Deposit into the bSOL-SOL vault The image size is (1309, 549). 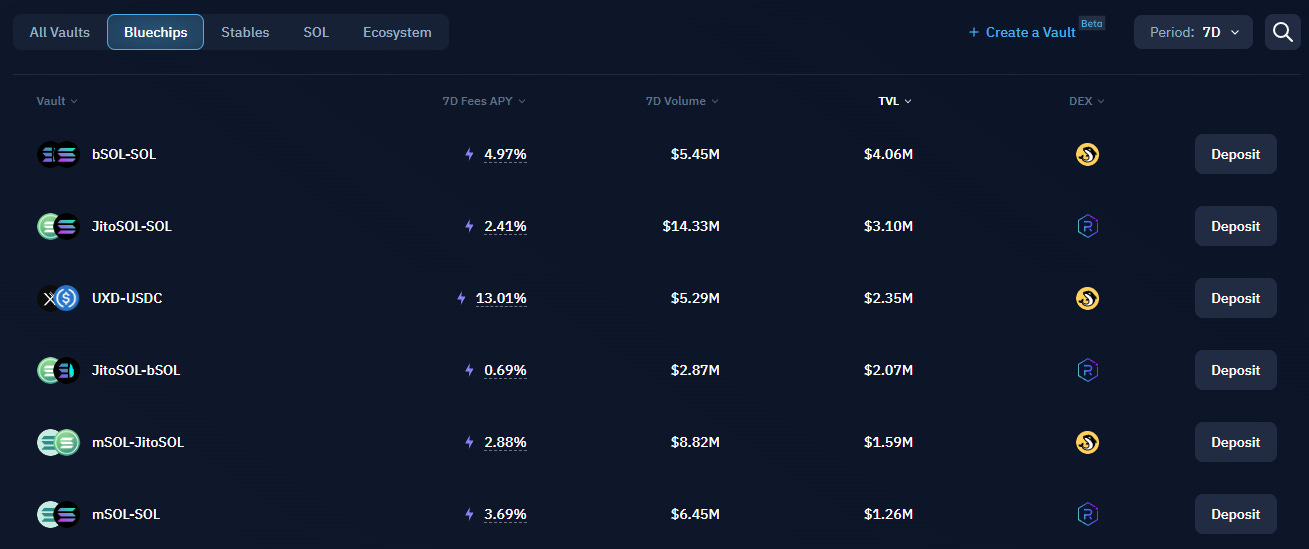1236,155
